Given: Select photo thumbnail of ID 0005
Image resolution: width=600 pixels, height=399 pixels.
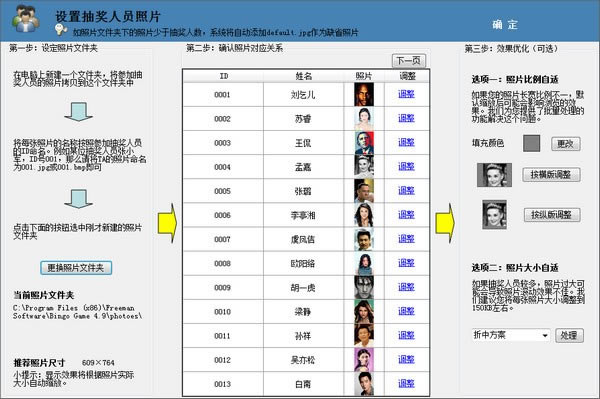Looking at the screenshot, I should (x=364, y=191).
